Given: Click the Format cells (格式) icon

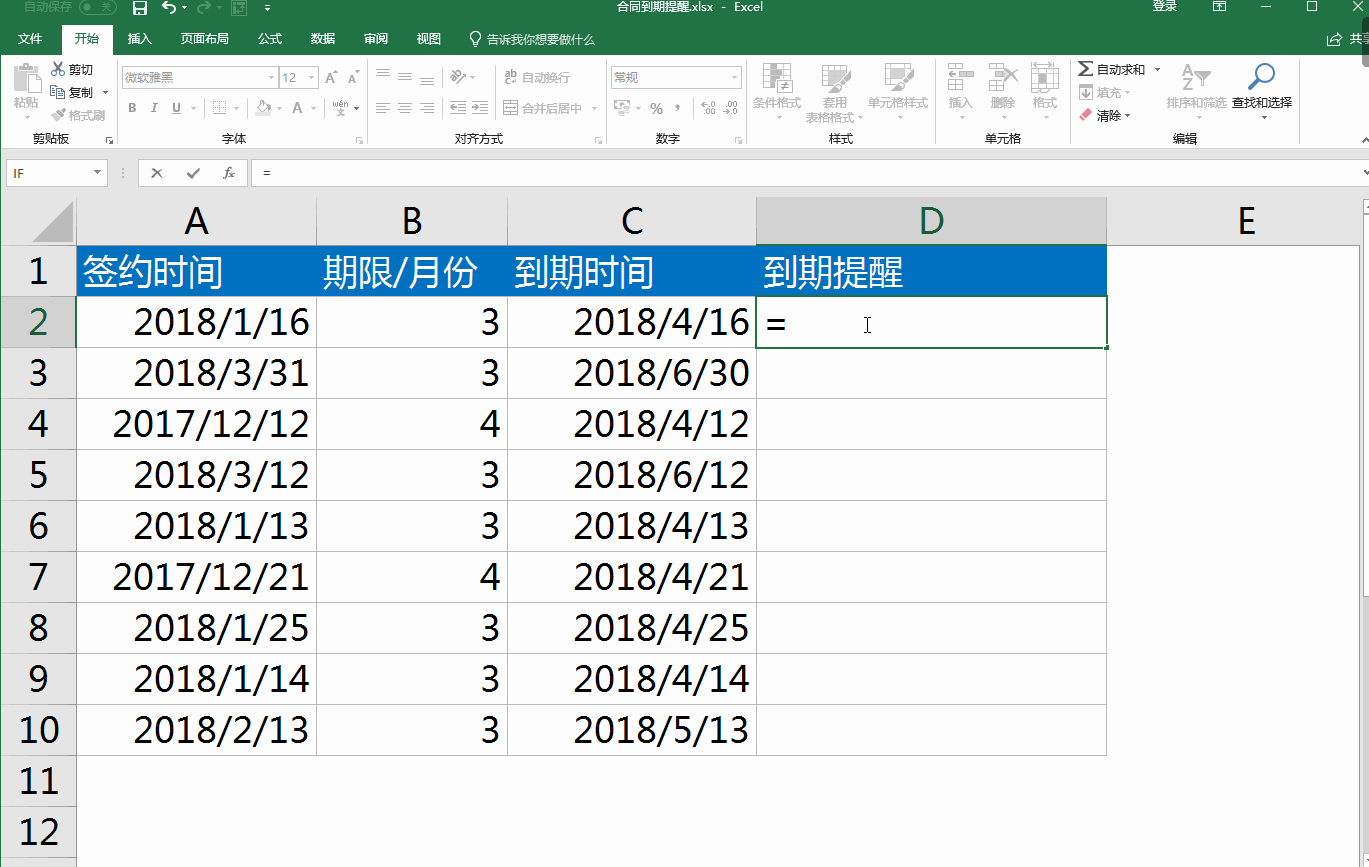Looking at the screenshot, I should pos(1045,78).
